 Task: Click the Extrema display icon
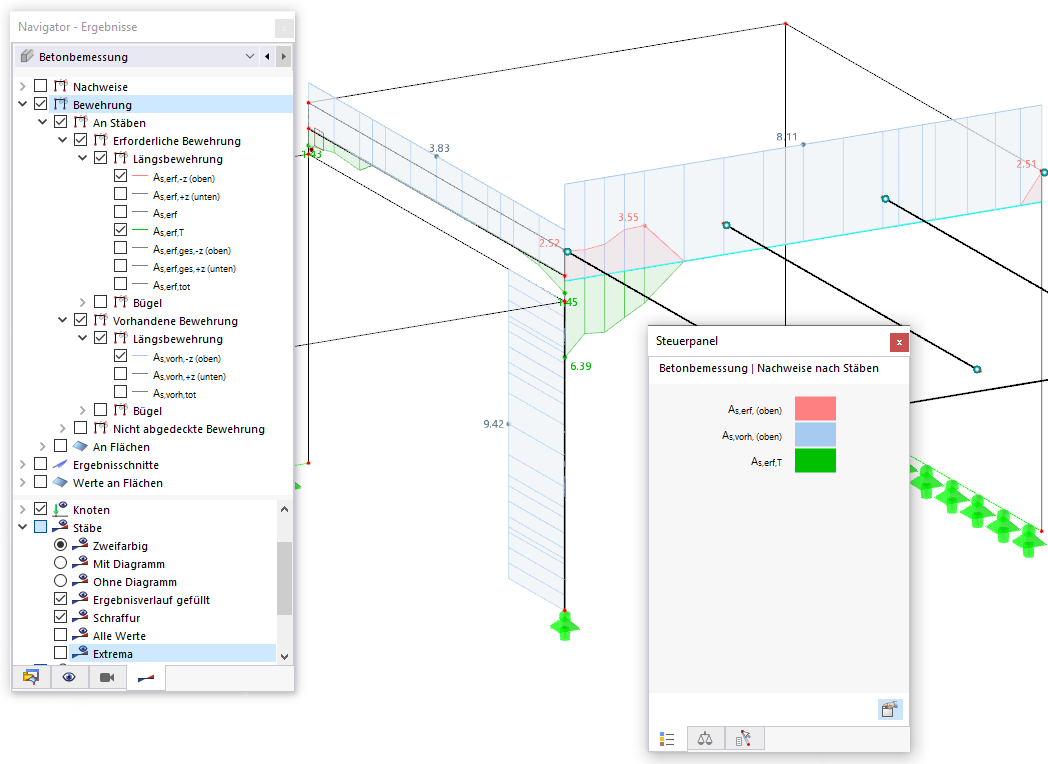(80, 652)
